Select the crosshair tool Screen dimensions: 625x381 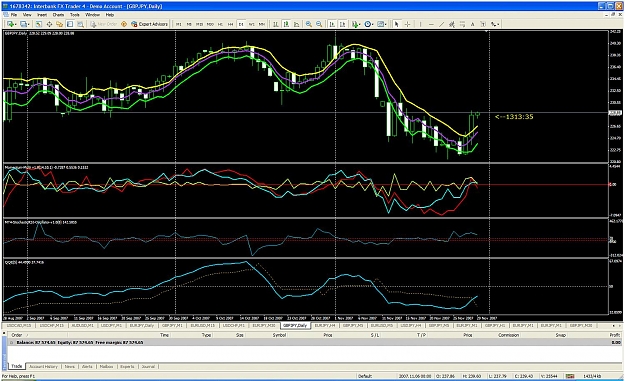(x=407, y=24)
